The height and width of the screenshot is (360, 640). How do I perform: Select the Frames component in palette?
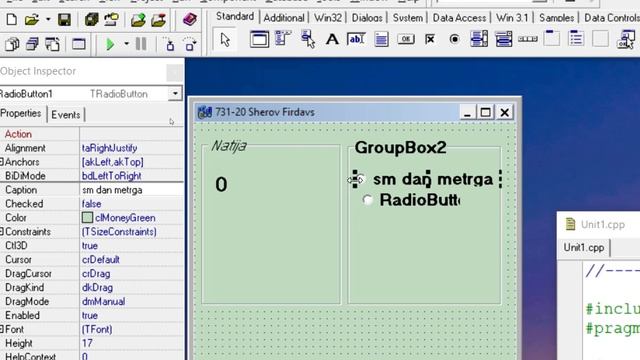[259, 40]
